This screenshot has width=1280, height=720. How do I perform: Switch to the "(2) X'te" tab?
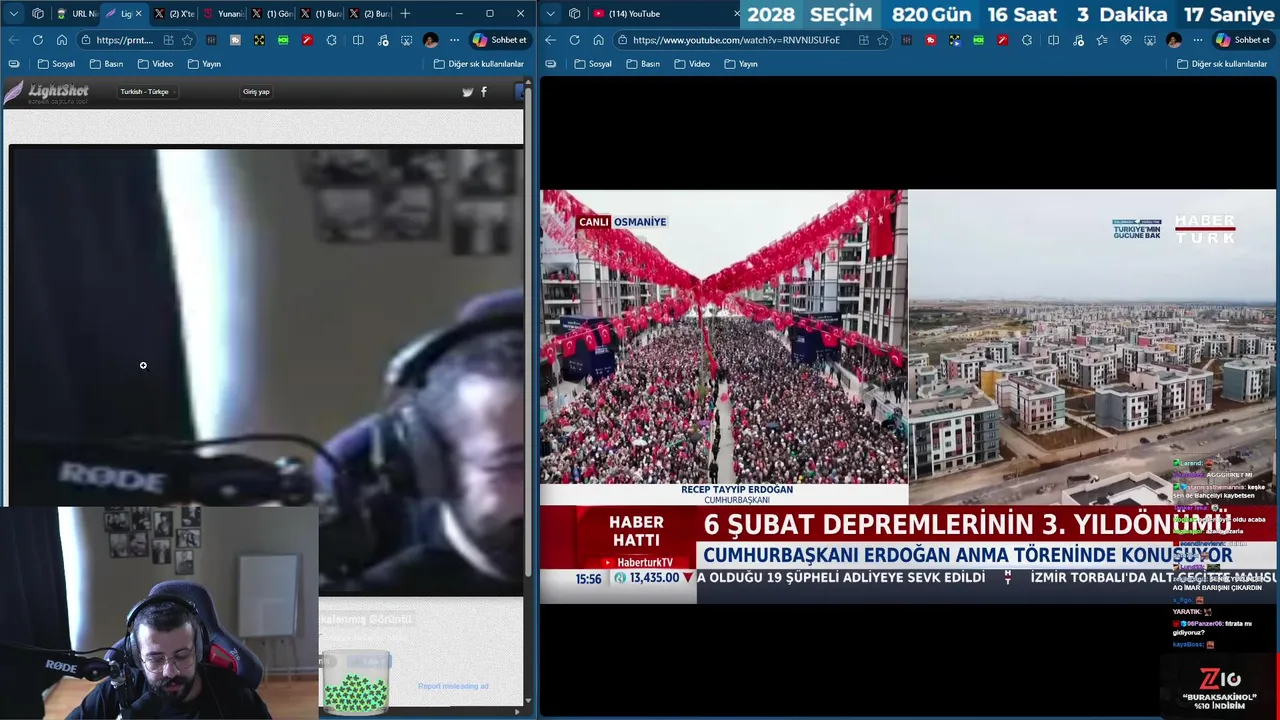tap(174, 14)
